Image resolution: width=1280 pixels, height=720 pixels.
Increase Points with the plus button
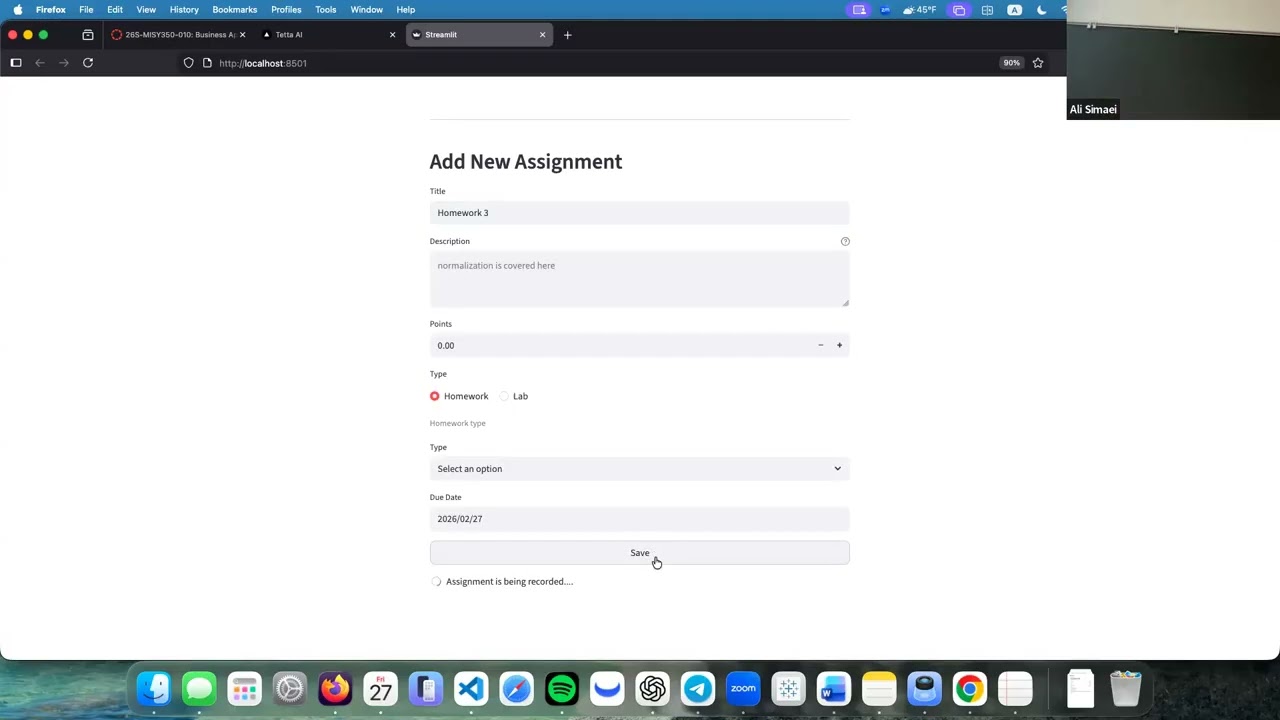(840, 345)
